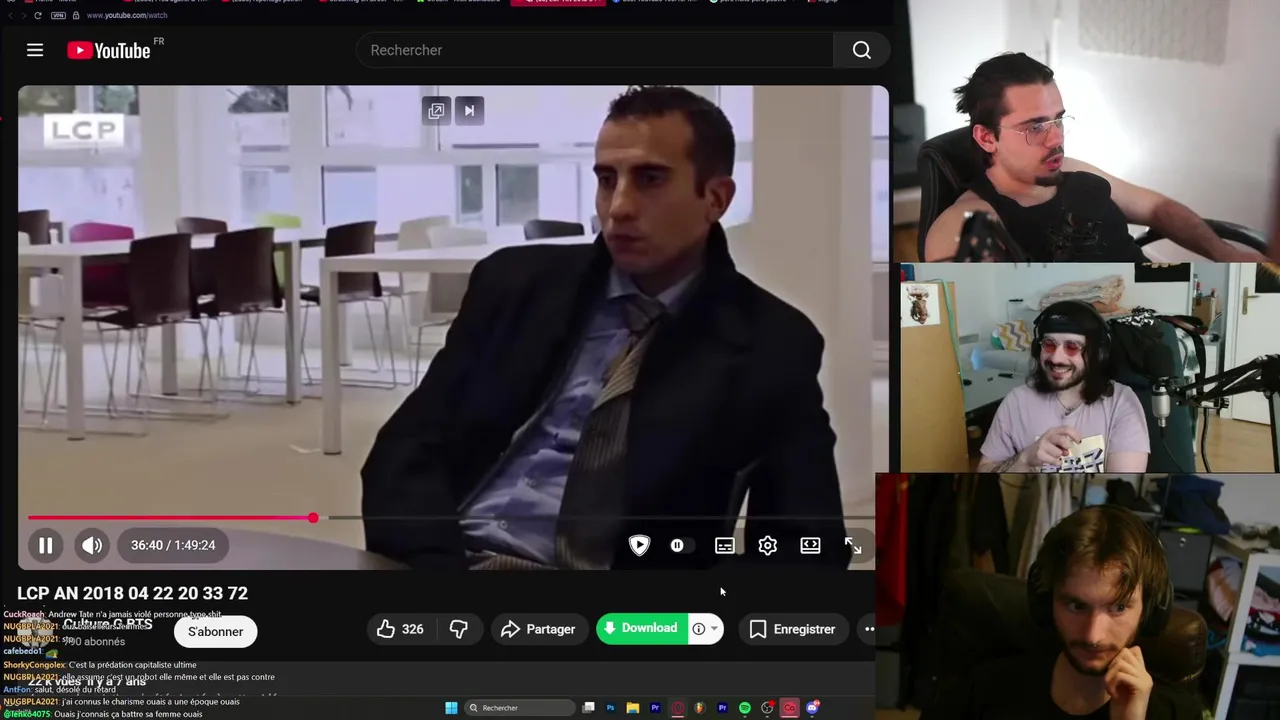
Task: Open Photoshop from the taskbar
Action: click(610, 708)
